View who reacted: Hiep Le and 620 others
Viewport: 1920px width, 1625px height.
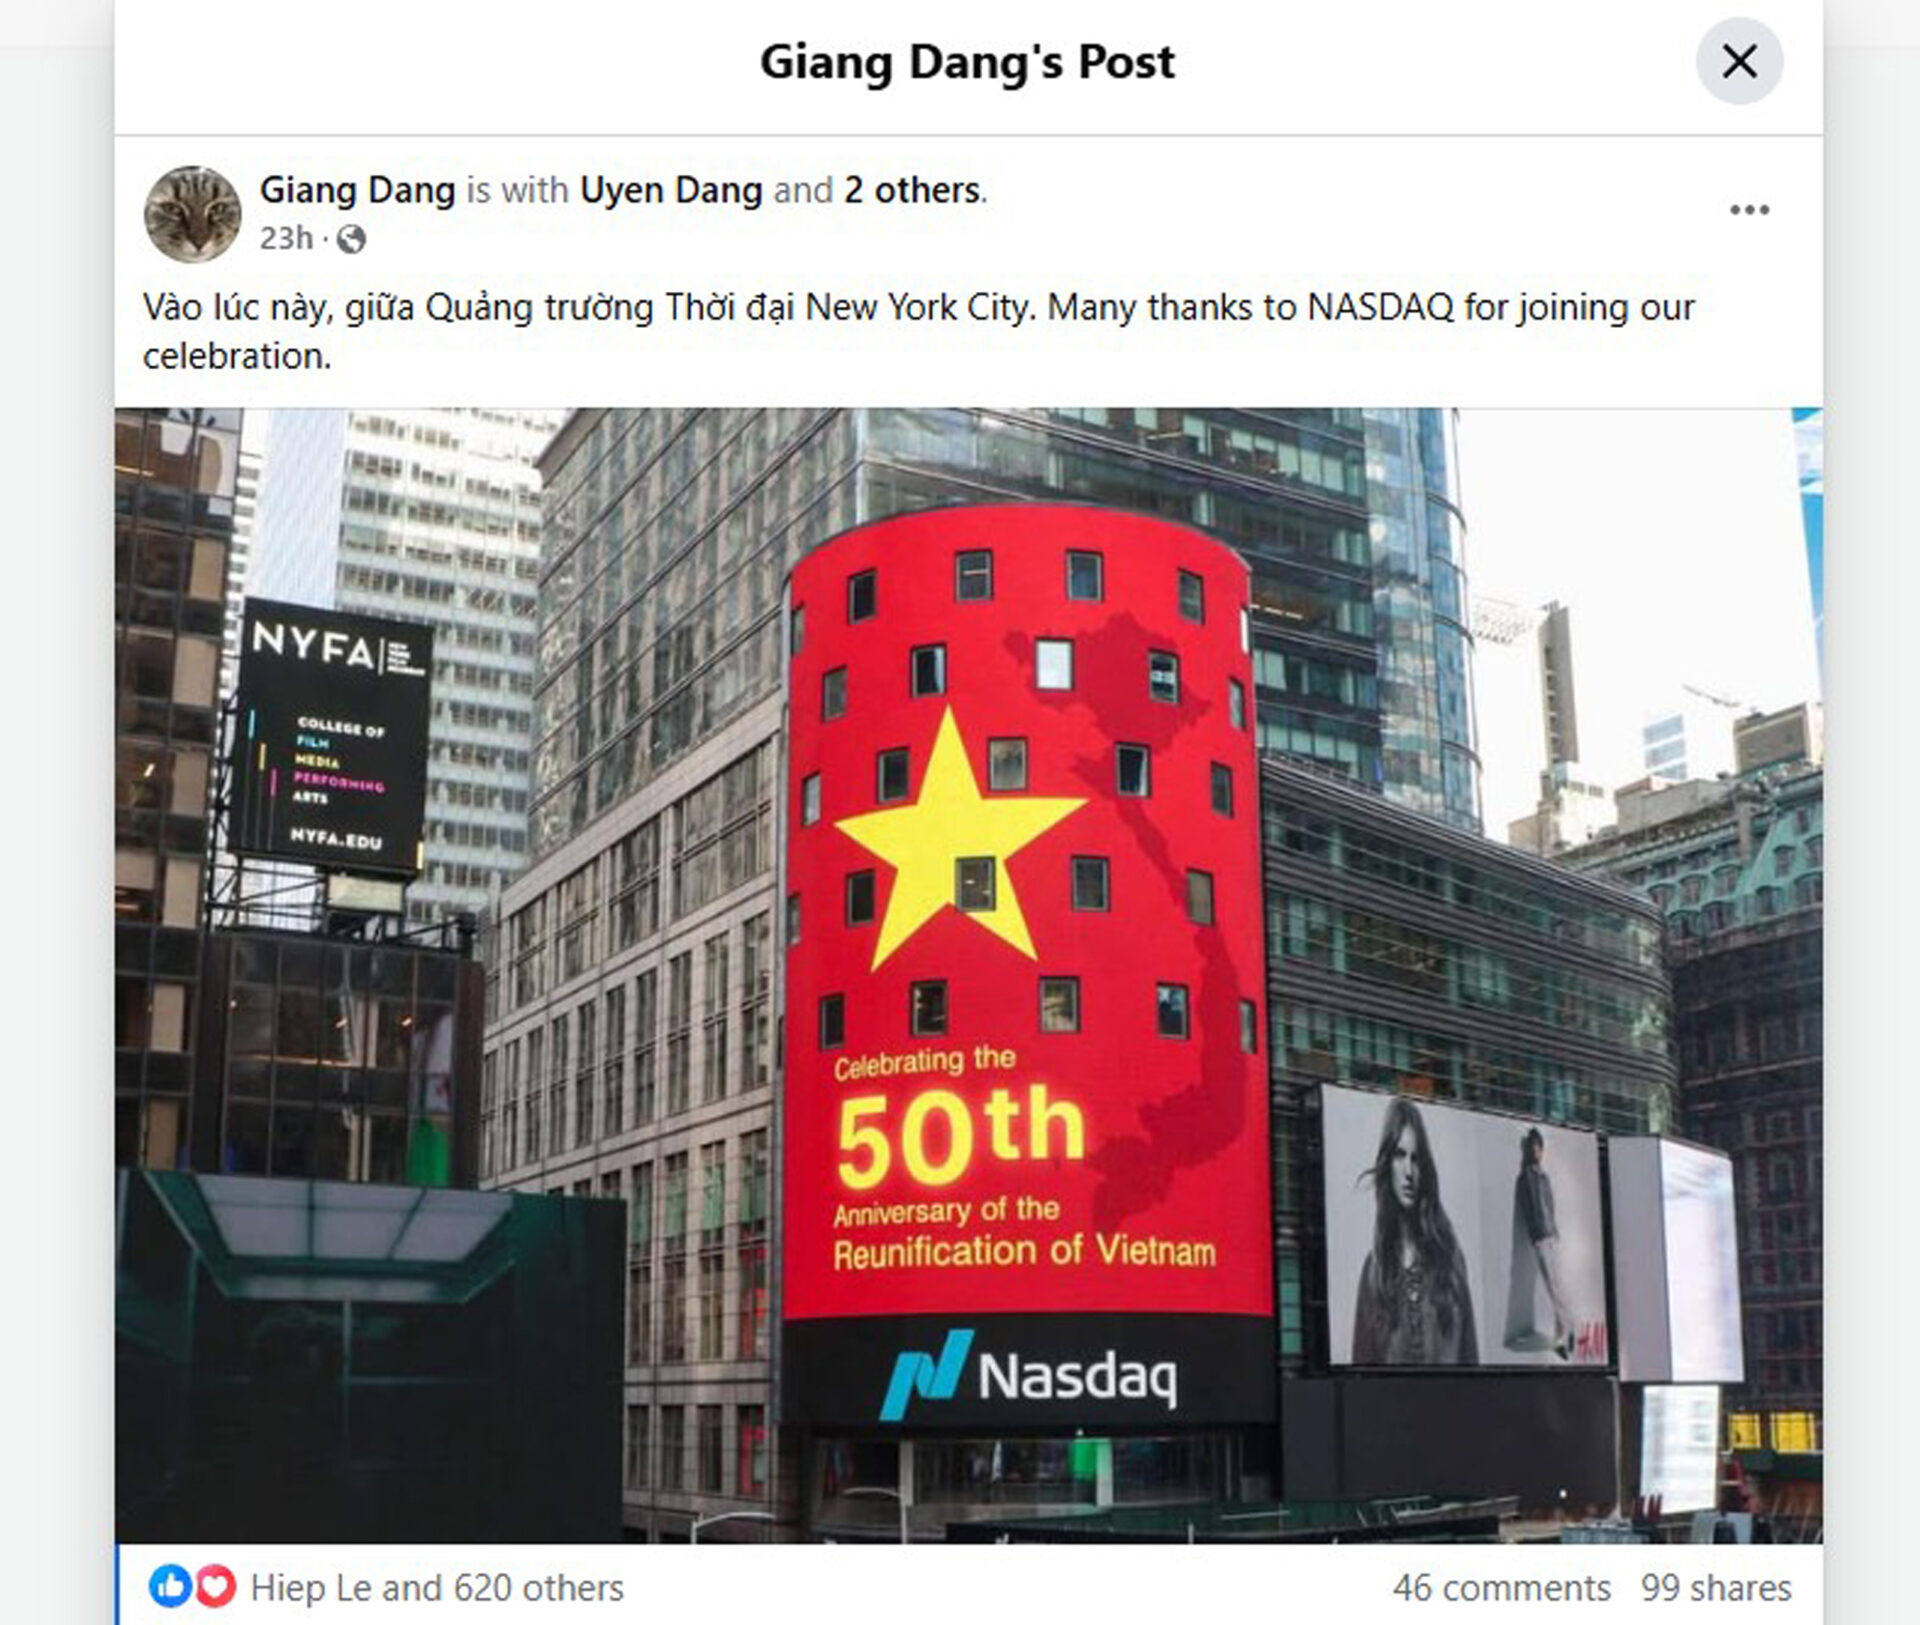click(x=436, y=1587)
